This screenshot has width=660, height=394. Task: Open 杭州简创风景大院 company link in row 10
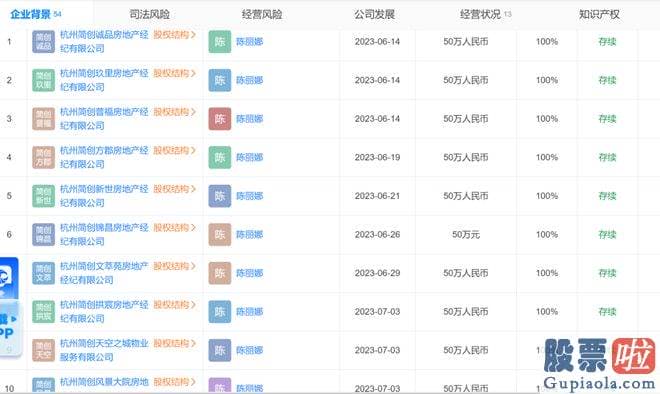[104, 382]
